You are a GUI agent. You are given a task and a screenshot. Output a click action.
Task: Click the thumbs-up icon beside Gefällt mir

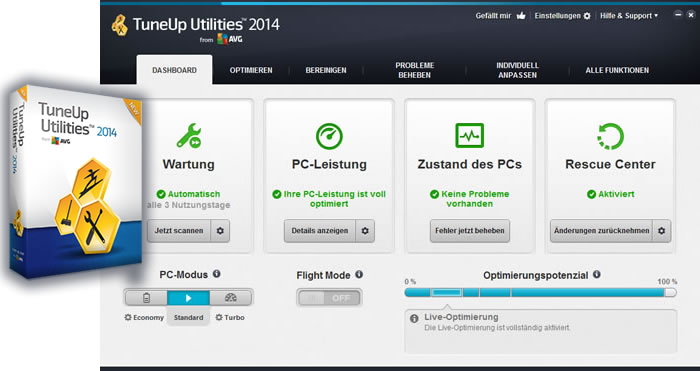tap(521, 16)
